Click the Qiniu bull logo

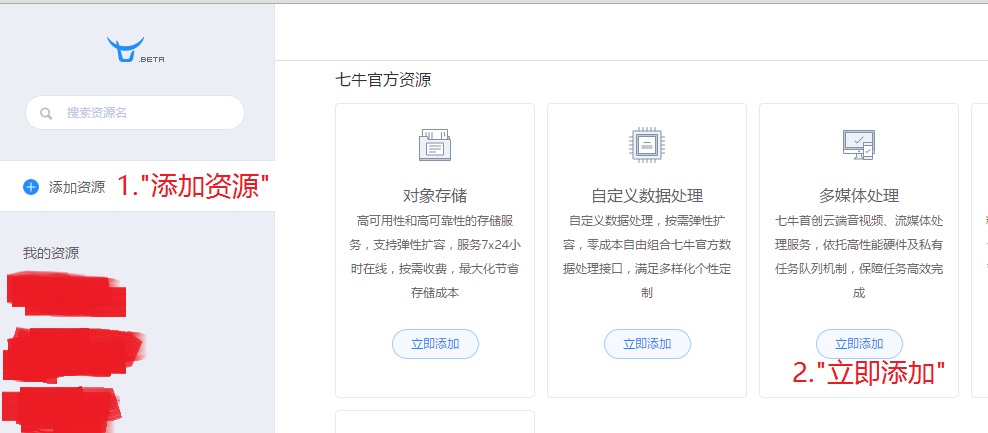[125, 49]
